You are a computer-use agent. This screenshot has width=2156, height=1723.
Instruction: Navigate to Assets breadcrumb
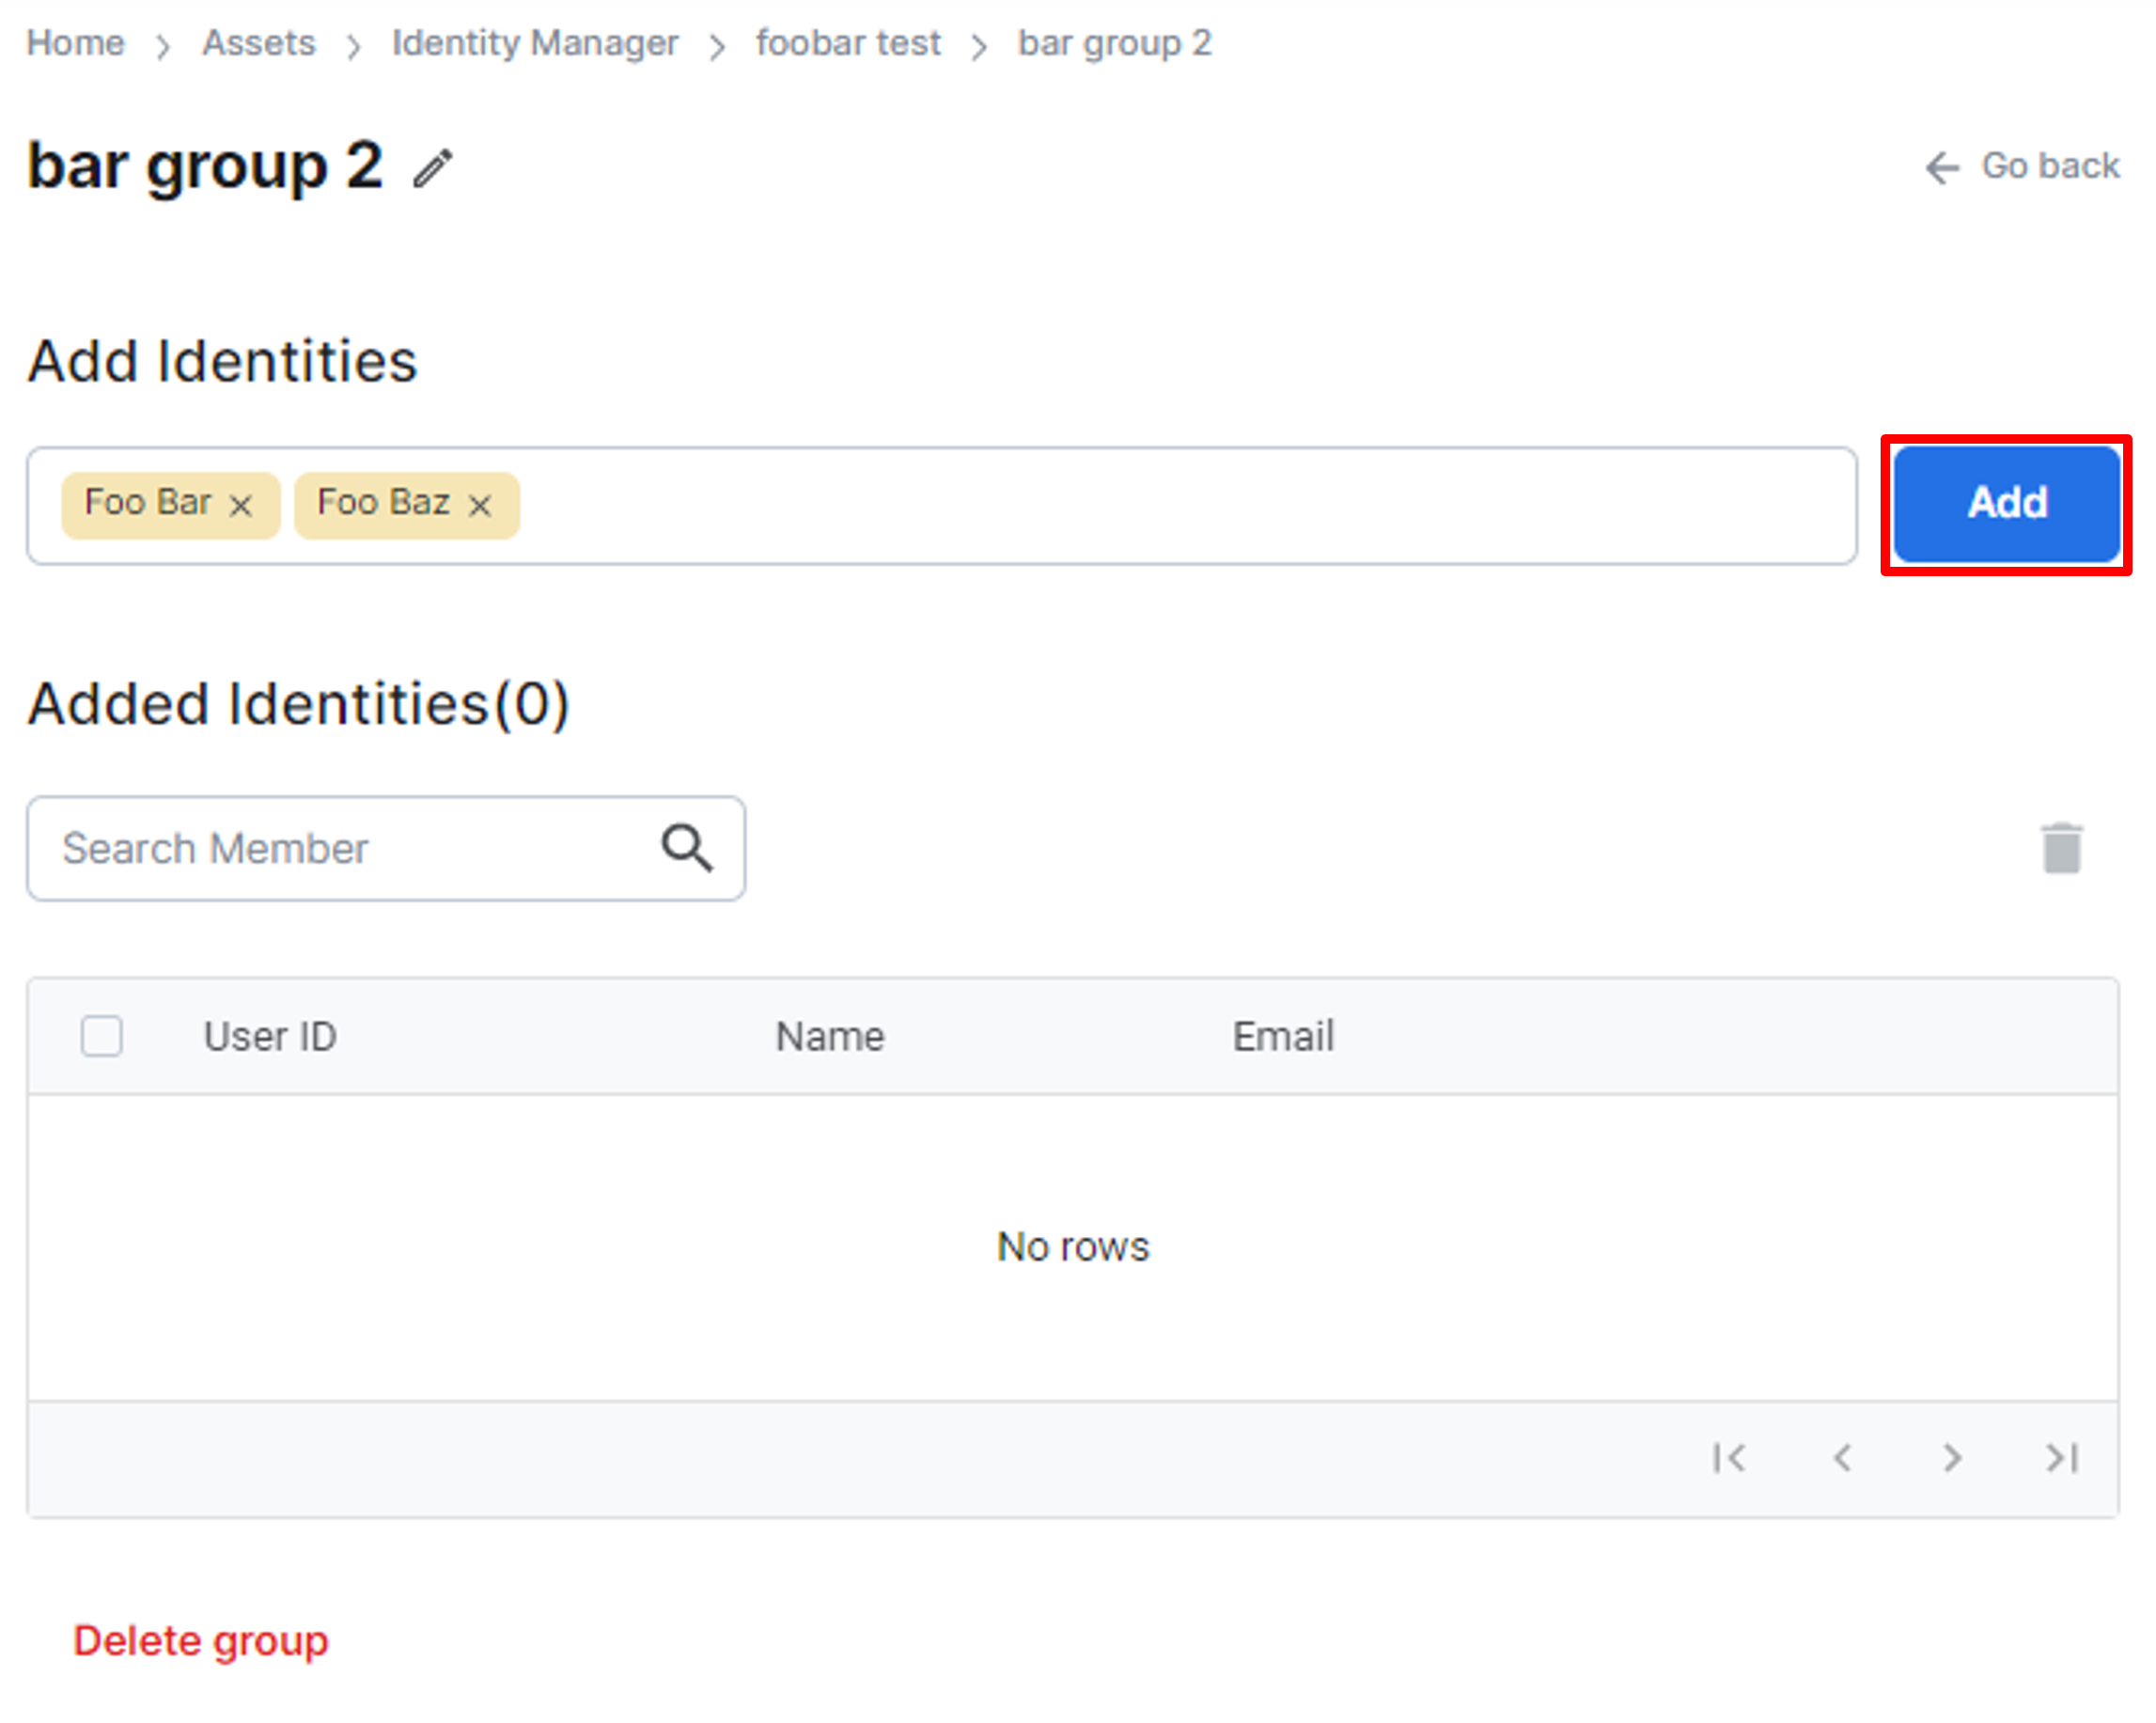pos(258,43)
